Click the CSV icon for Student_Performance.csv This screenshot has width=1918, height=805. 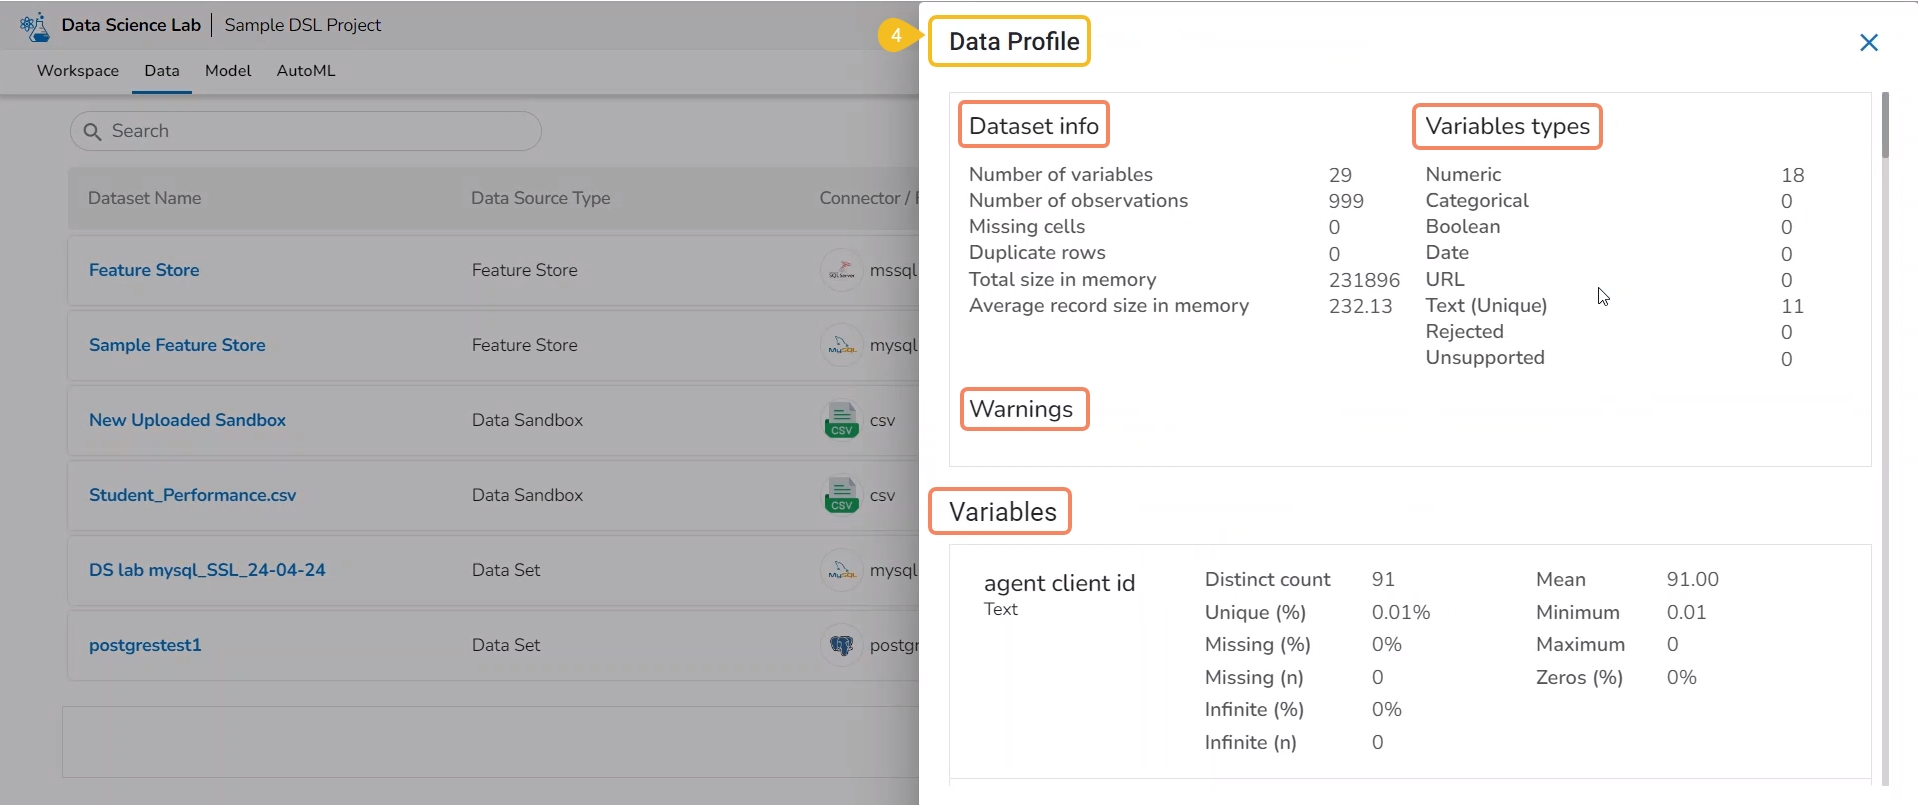click(841, 495)
